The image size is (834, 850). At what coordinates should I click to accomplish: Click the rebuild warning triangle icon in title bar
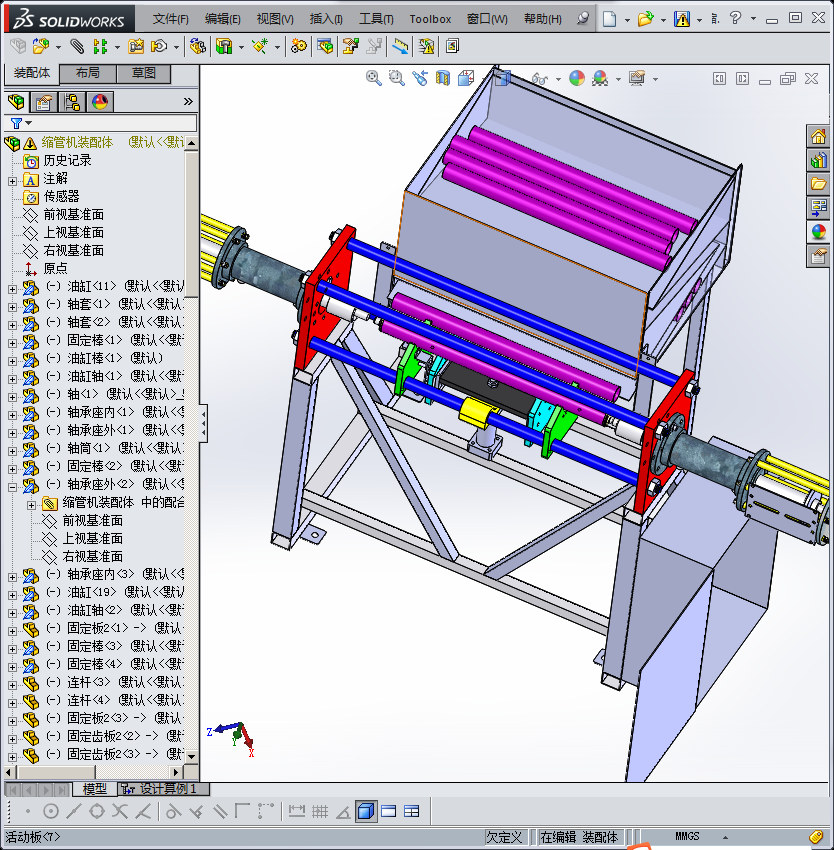pyautogui.click(x=682, y=19)
